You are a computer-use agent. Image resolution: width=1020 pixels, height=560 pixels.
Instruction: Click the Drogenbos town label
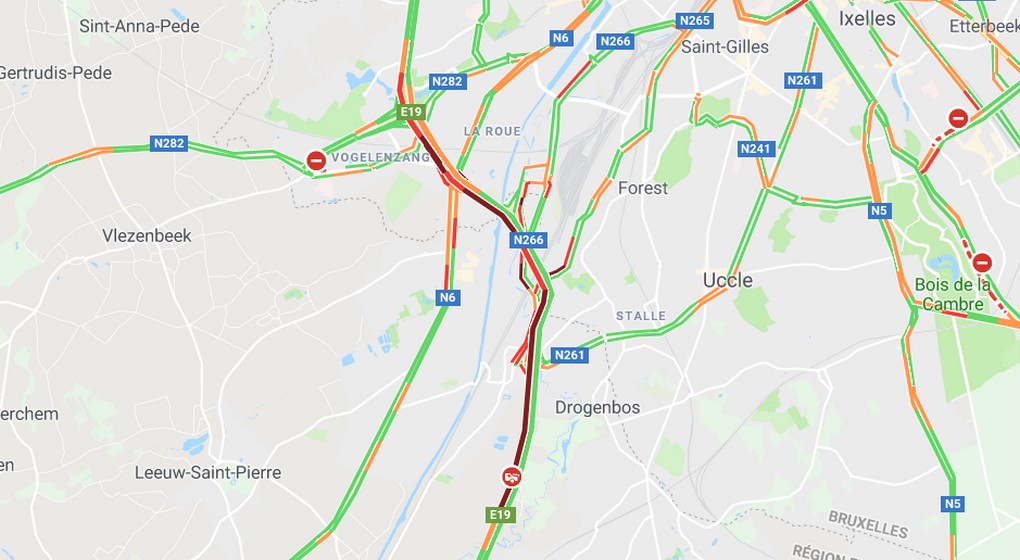click(x=597, y=408)
